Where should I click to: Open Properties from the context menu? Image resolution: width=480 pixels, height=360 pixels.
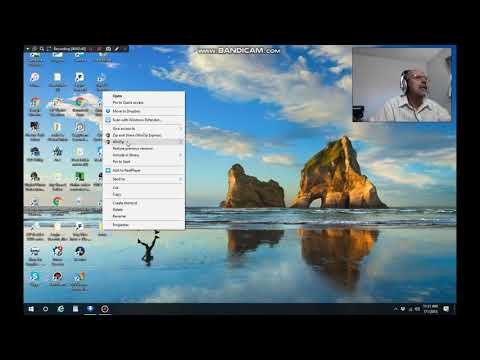[x=144, y=225]
